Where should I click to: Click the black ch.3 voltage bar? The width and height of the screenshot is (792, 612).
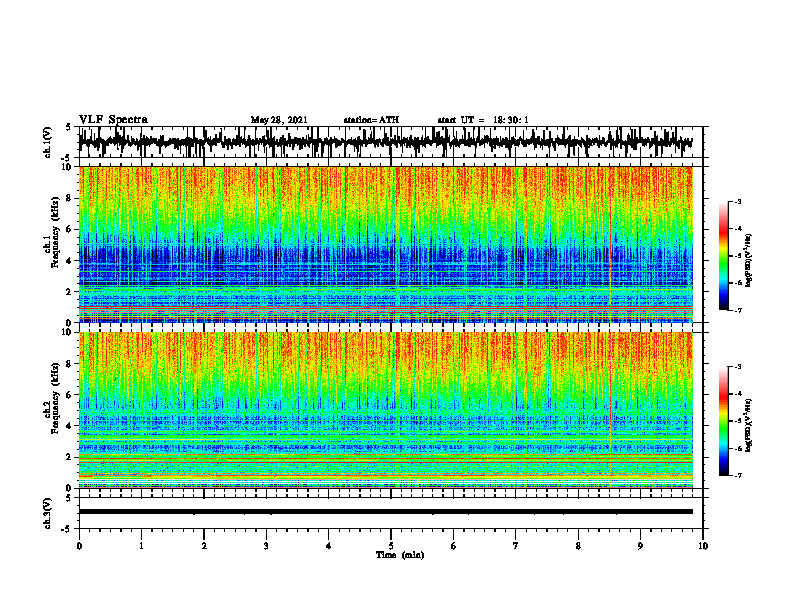point(385,512)
